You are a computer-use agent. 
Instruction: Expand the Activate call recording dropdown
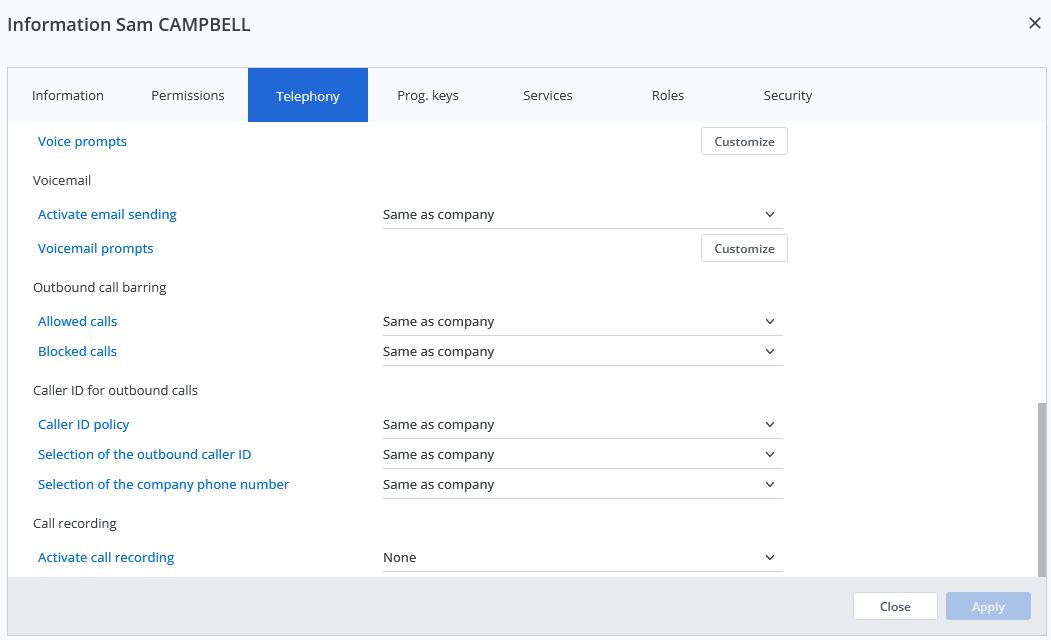(582, 558)
